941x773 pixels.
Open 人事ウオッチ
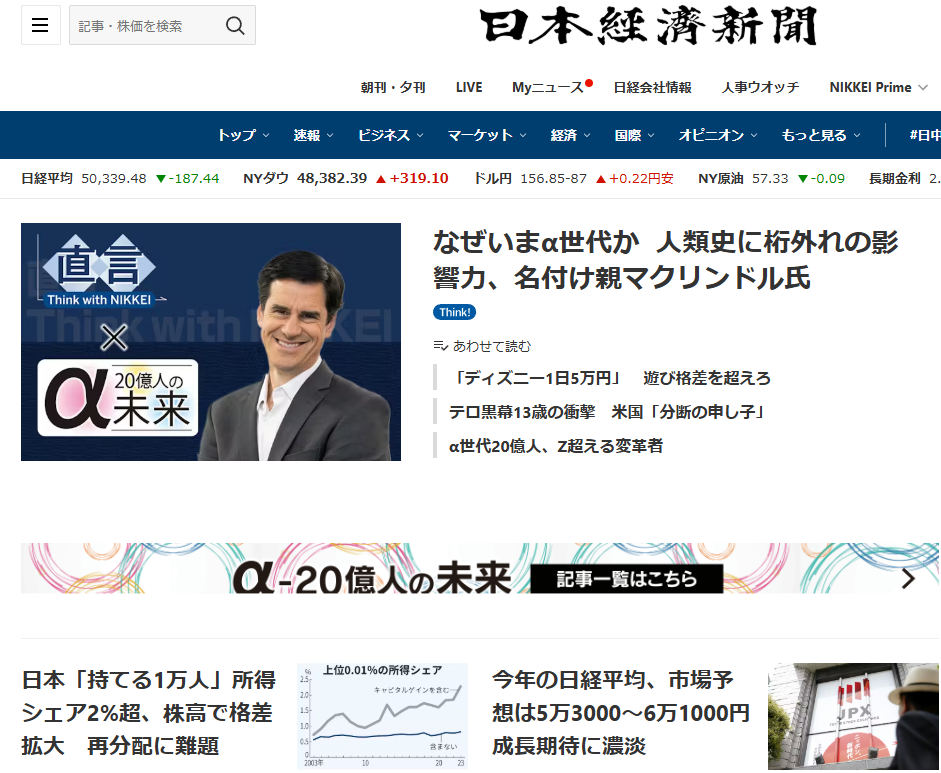(x=760, y=88)
